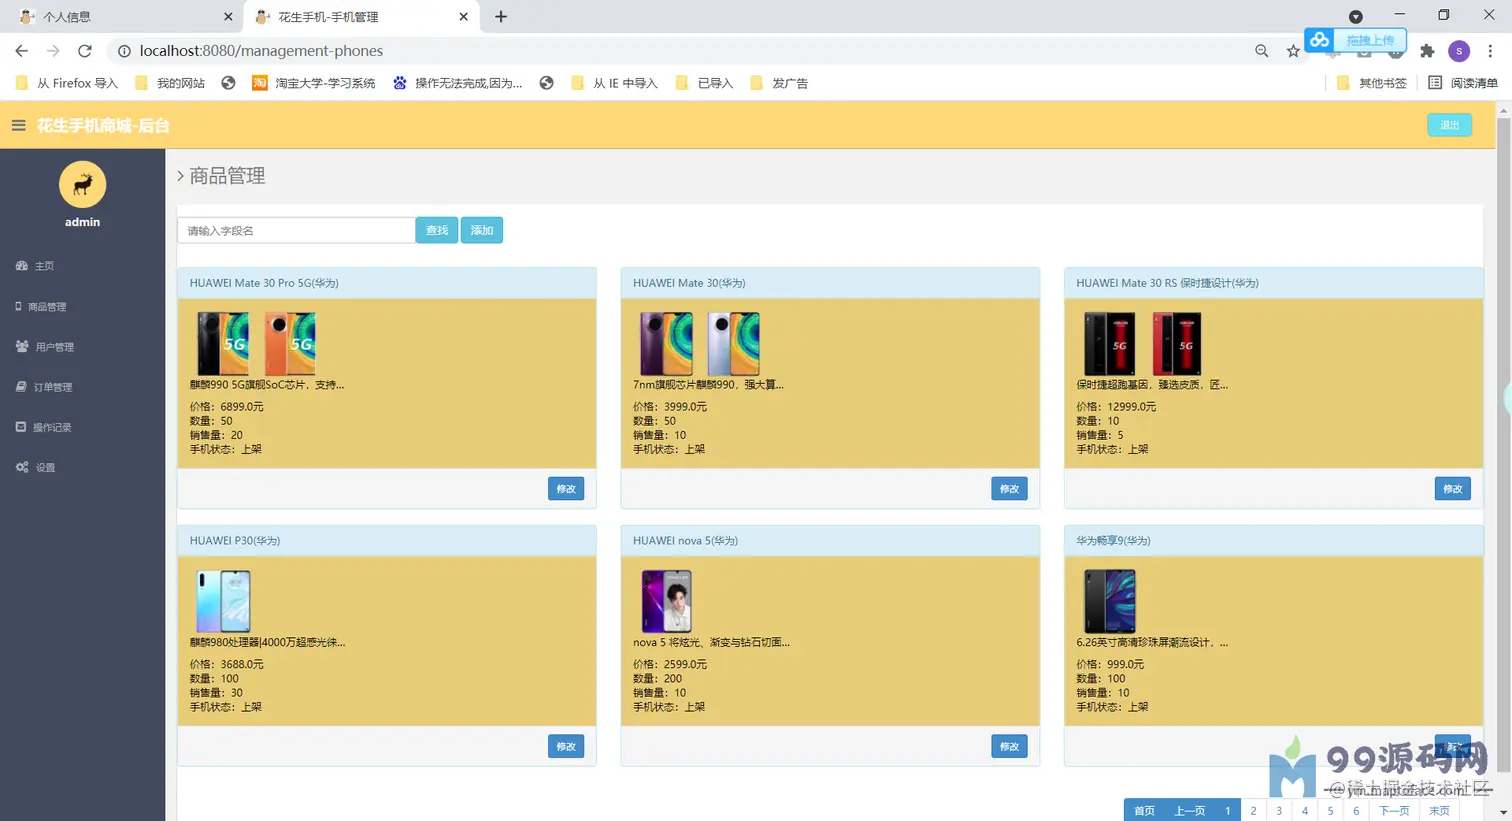The image size is (1512, 821).
Task: Bookmark this page with the star icon
Action: (x=1293, y=51)
